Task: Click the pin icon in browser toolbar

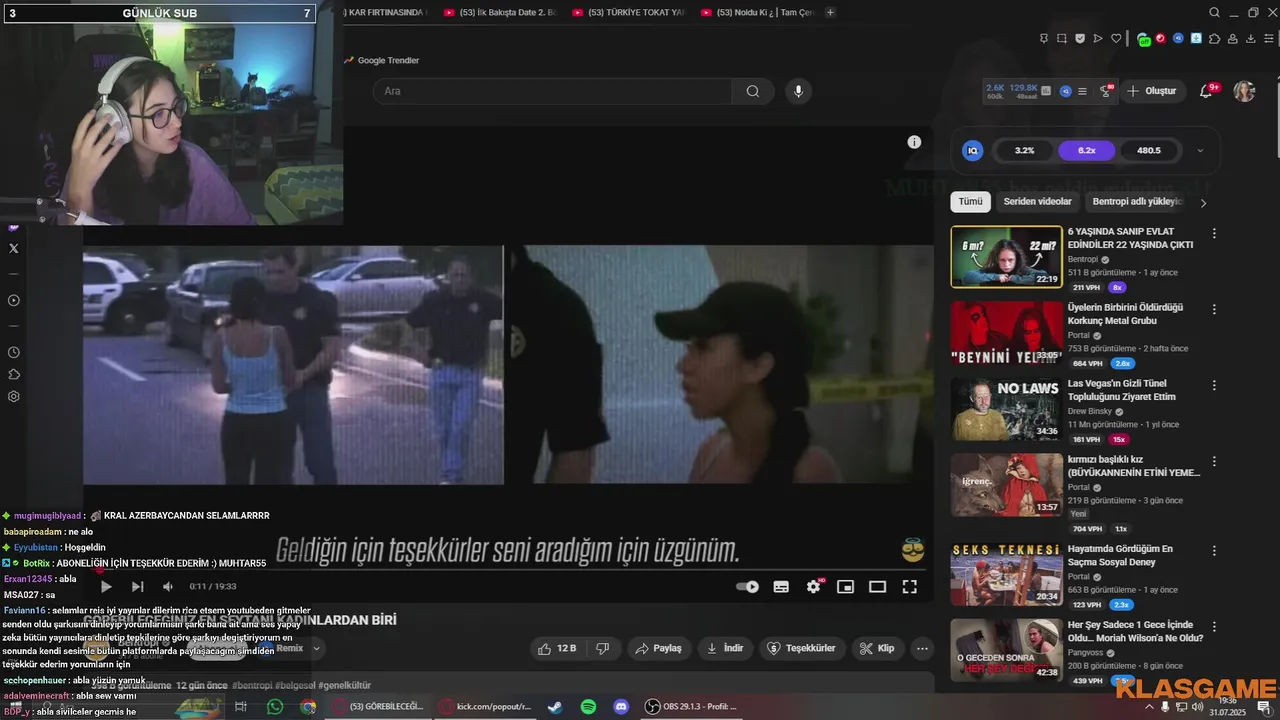Action: 1044,39
